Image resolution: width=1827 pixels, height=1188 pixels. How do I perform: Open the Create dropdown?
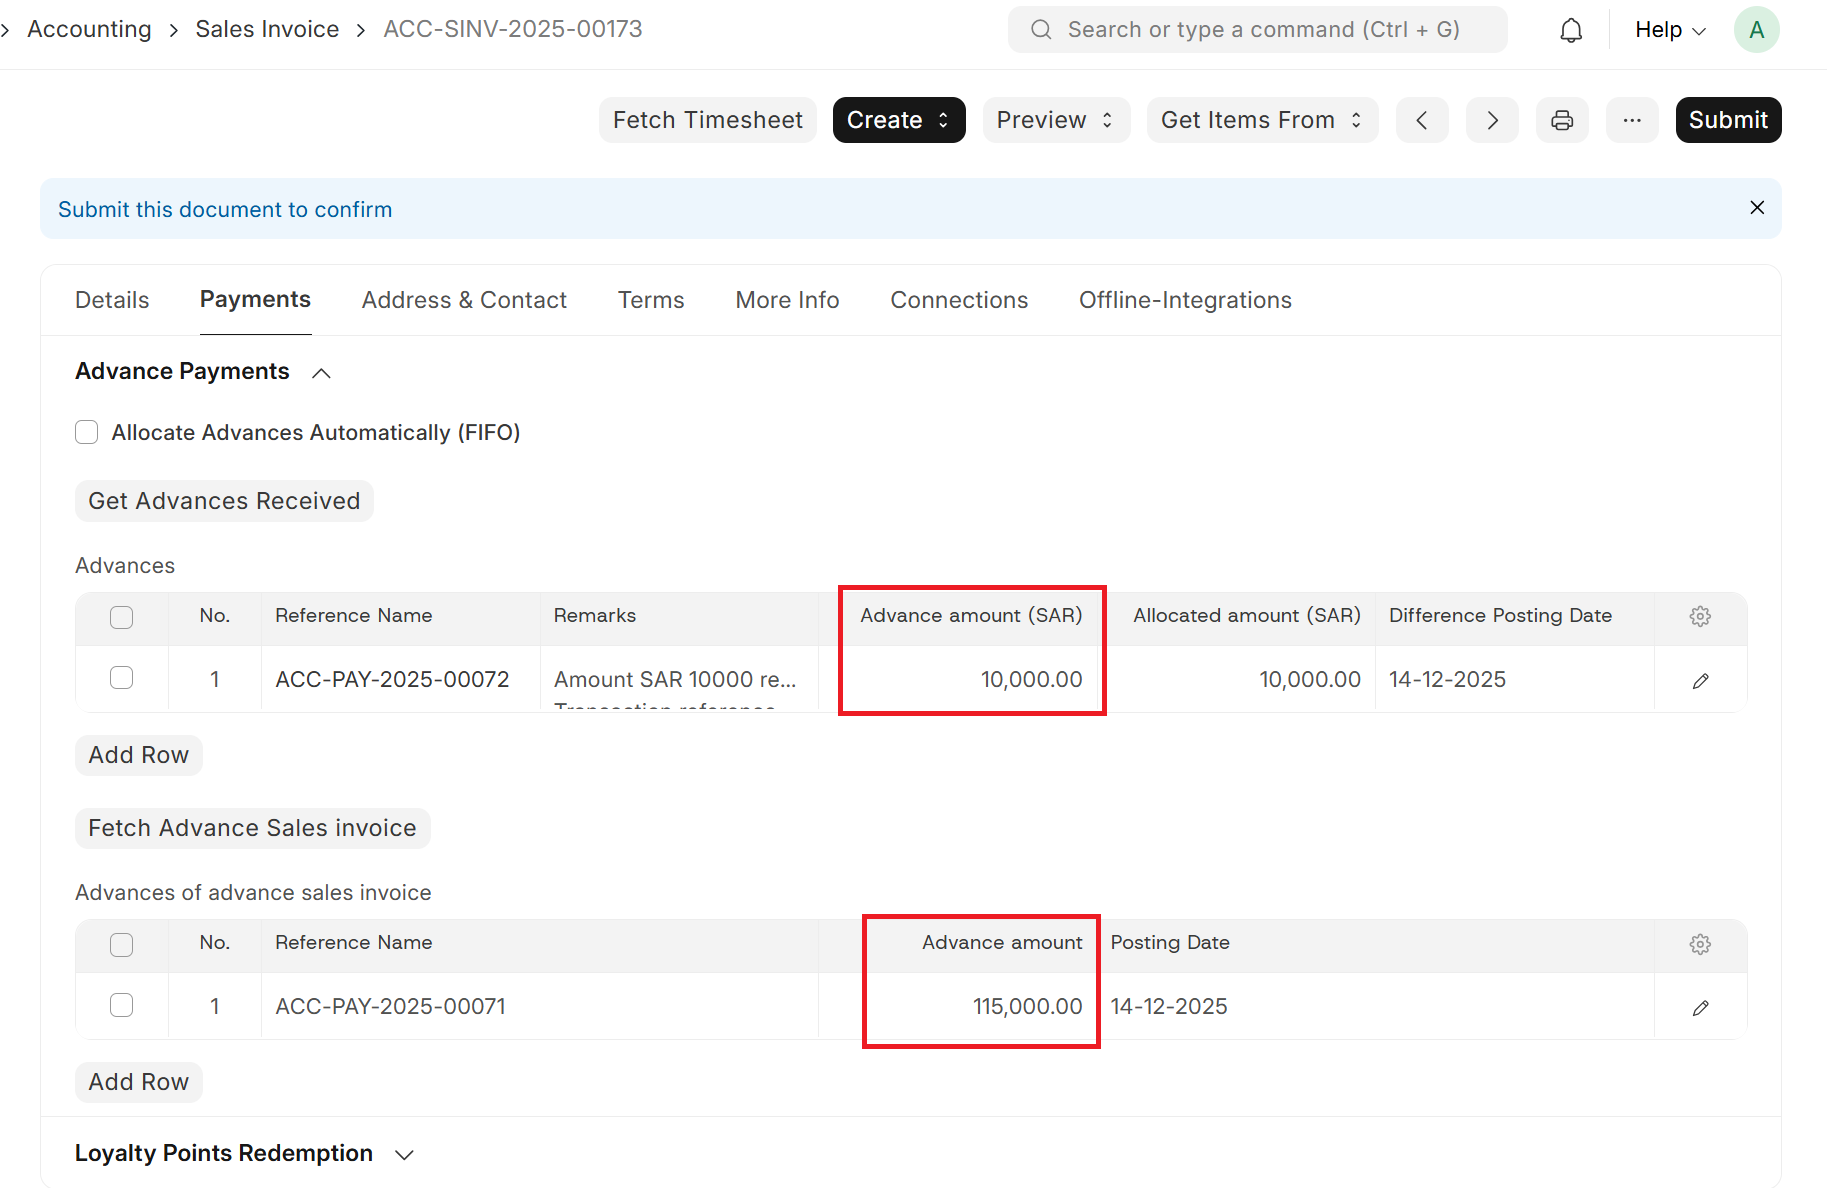[x=898, y=120]
